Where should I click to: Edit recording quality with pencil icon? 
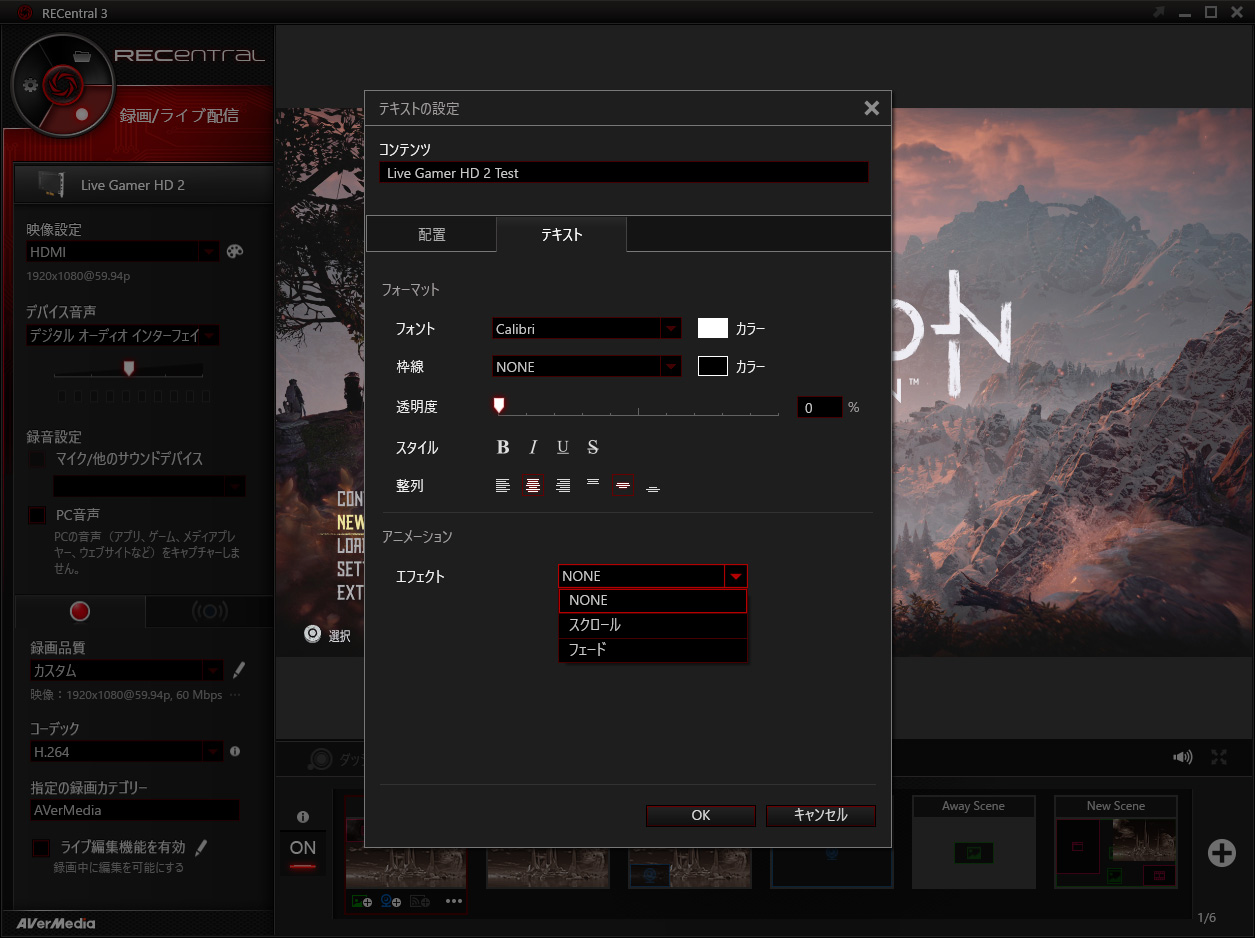(x=238, y=670)
